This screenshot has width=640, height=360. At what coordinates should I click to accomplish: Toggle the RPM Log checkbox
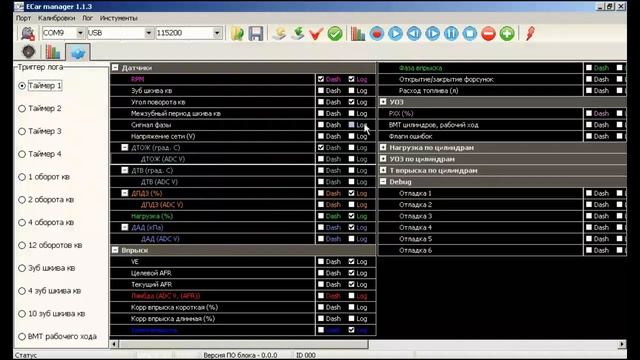click(x=351, y=79)
